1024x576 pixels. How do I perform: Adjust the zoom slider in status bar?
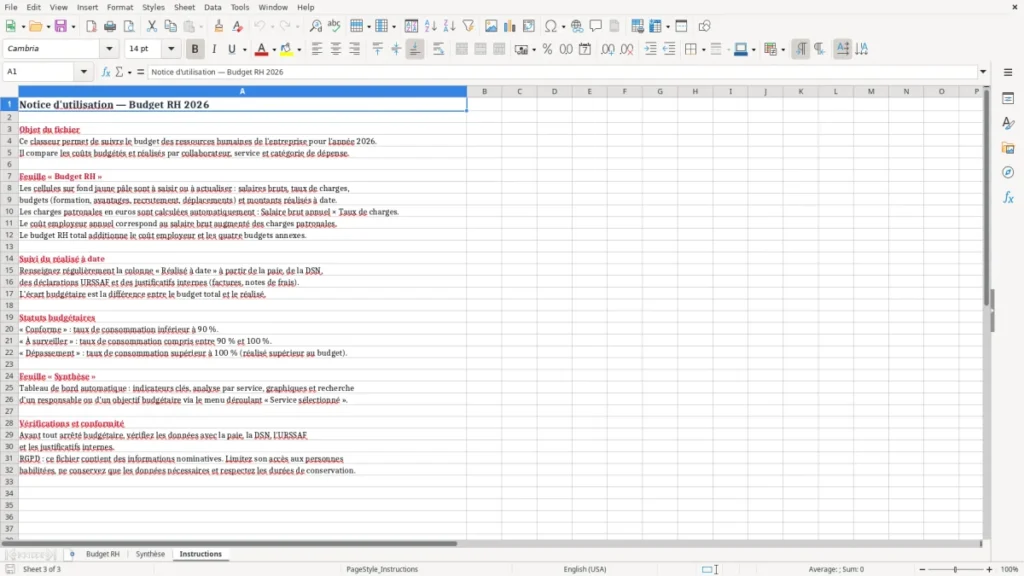(955, 569)
